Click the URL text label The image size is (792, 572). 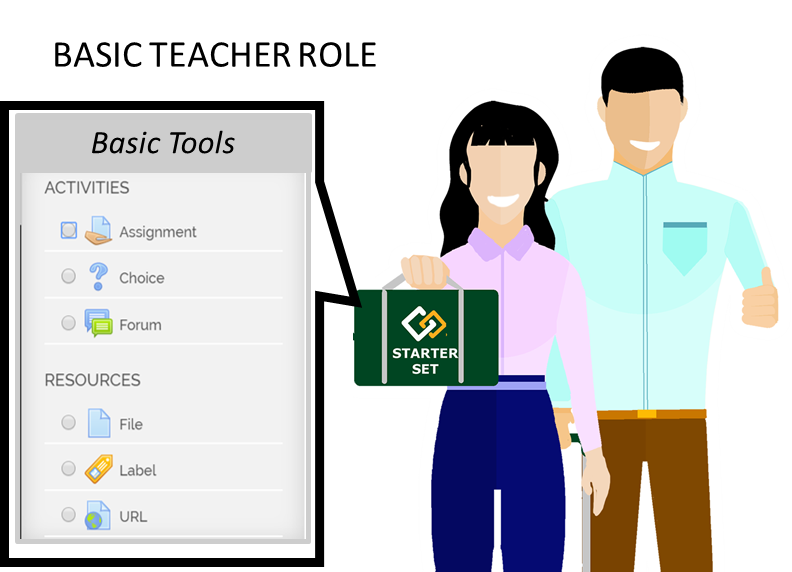coord(133,517)
